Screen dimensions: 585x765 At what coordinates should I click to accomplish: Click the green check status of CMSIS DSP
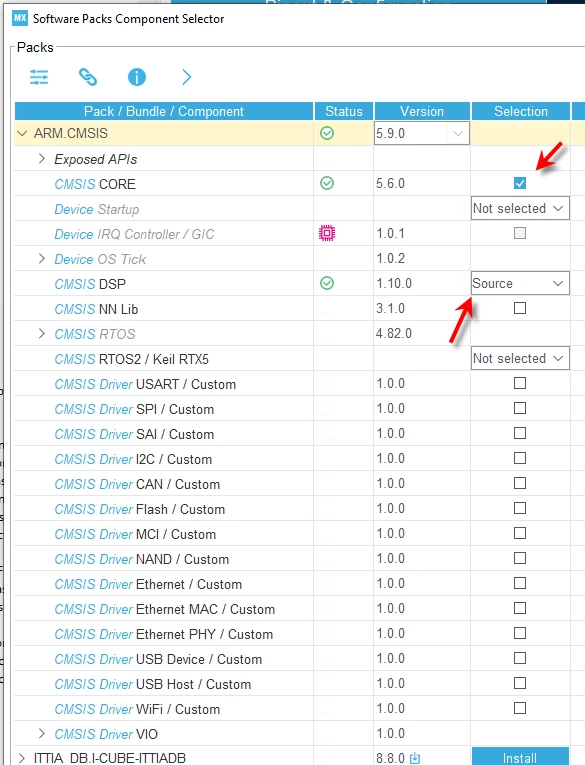tap(327, 283)
